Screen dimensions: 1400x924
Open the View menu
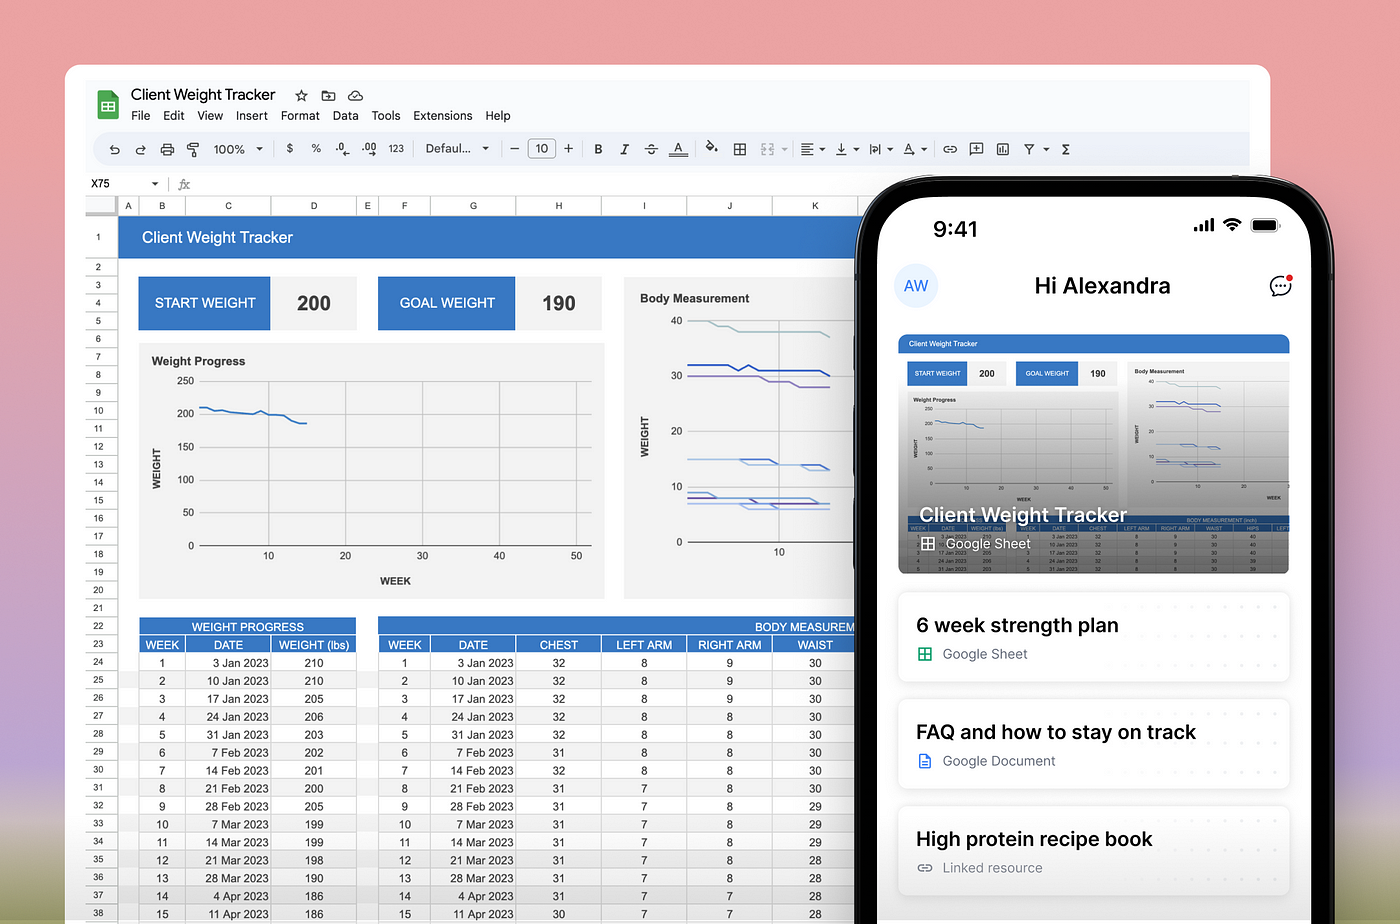coord(210,116)
